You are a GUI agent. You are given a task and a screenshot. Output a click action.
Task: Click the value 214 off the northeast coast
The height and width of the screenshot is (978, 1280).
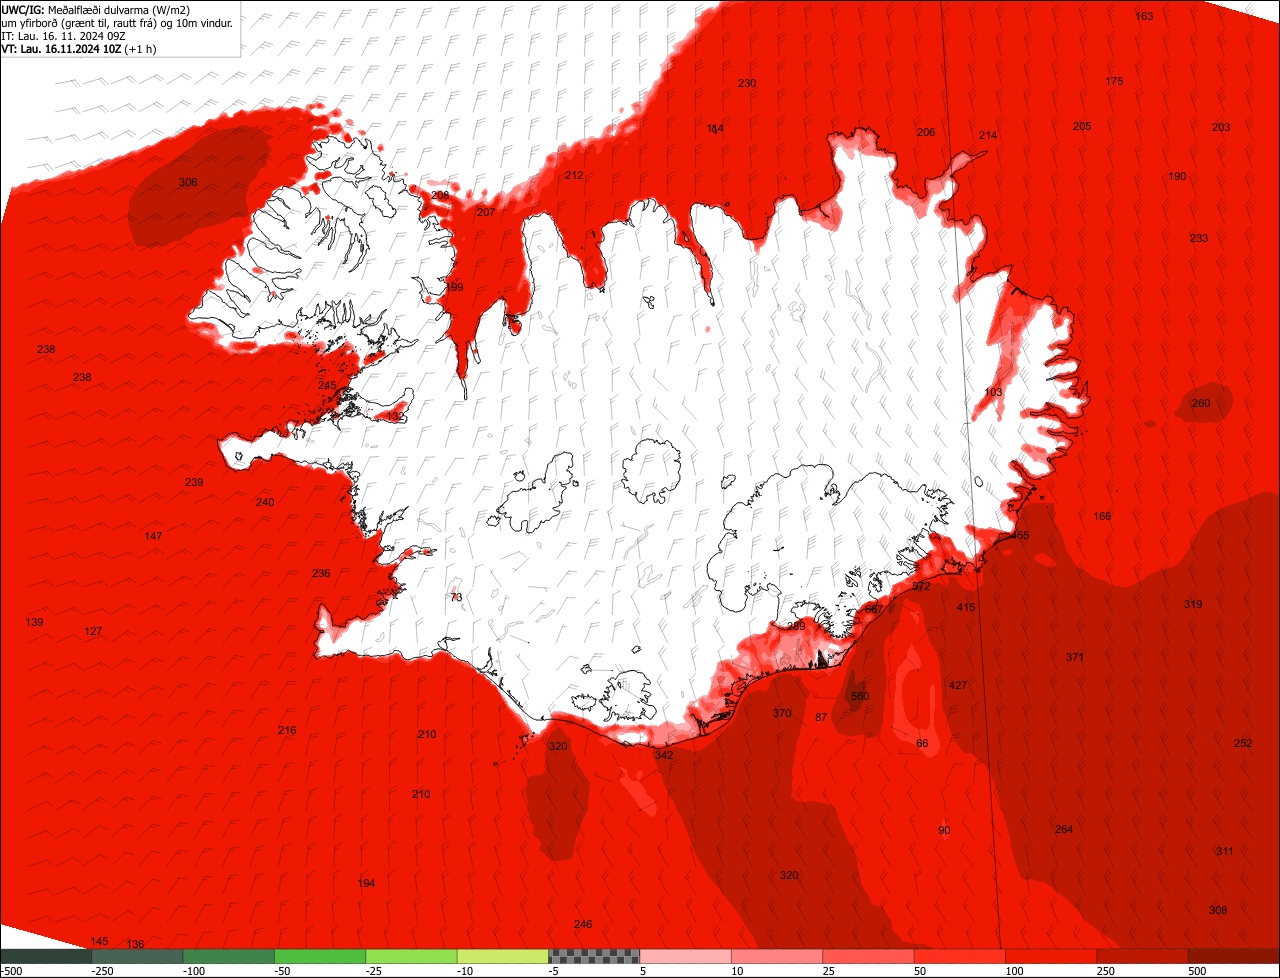pos(988,135)
